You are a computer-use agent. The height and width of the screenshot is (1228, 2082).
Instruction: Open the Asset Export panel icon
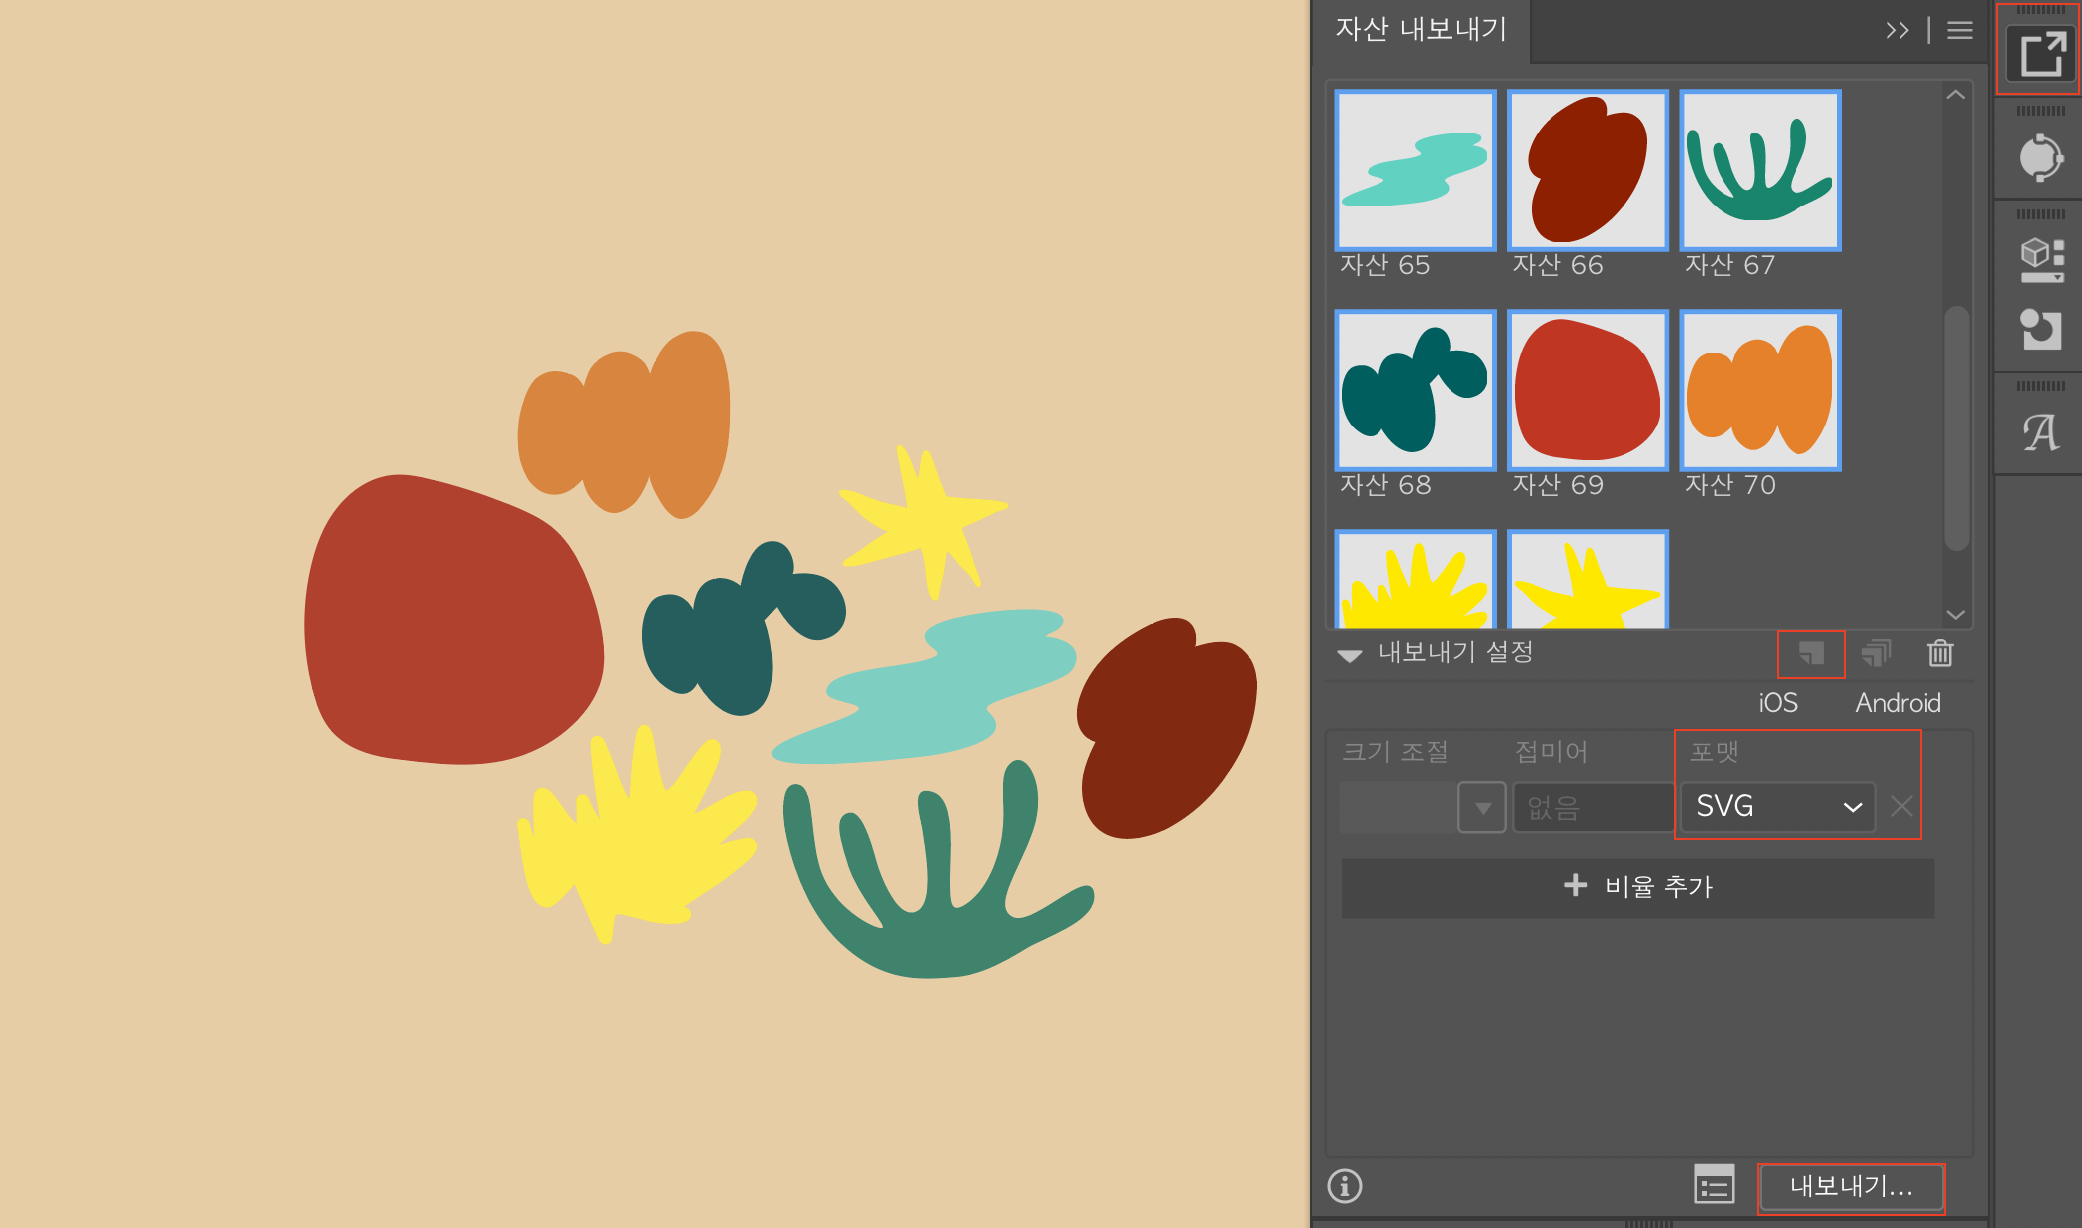click(x=2040, y=53)
